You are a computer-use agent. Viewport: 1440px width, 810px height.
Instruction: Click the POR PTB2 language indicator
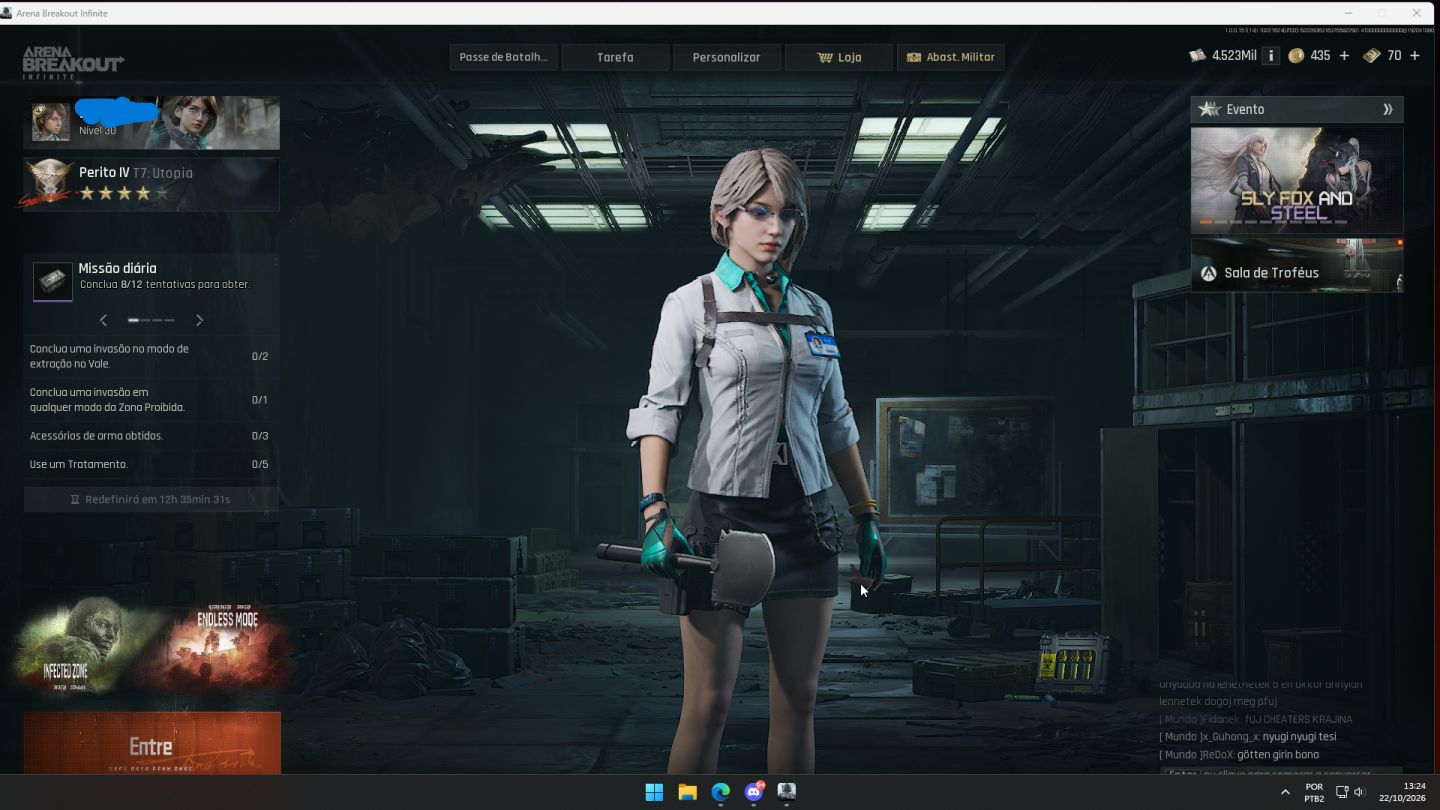(1314, 792)
